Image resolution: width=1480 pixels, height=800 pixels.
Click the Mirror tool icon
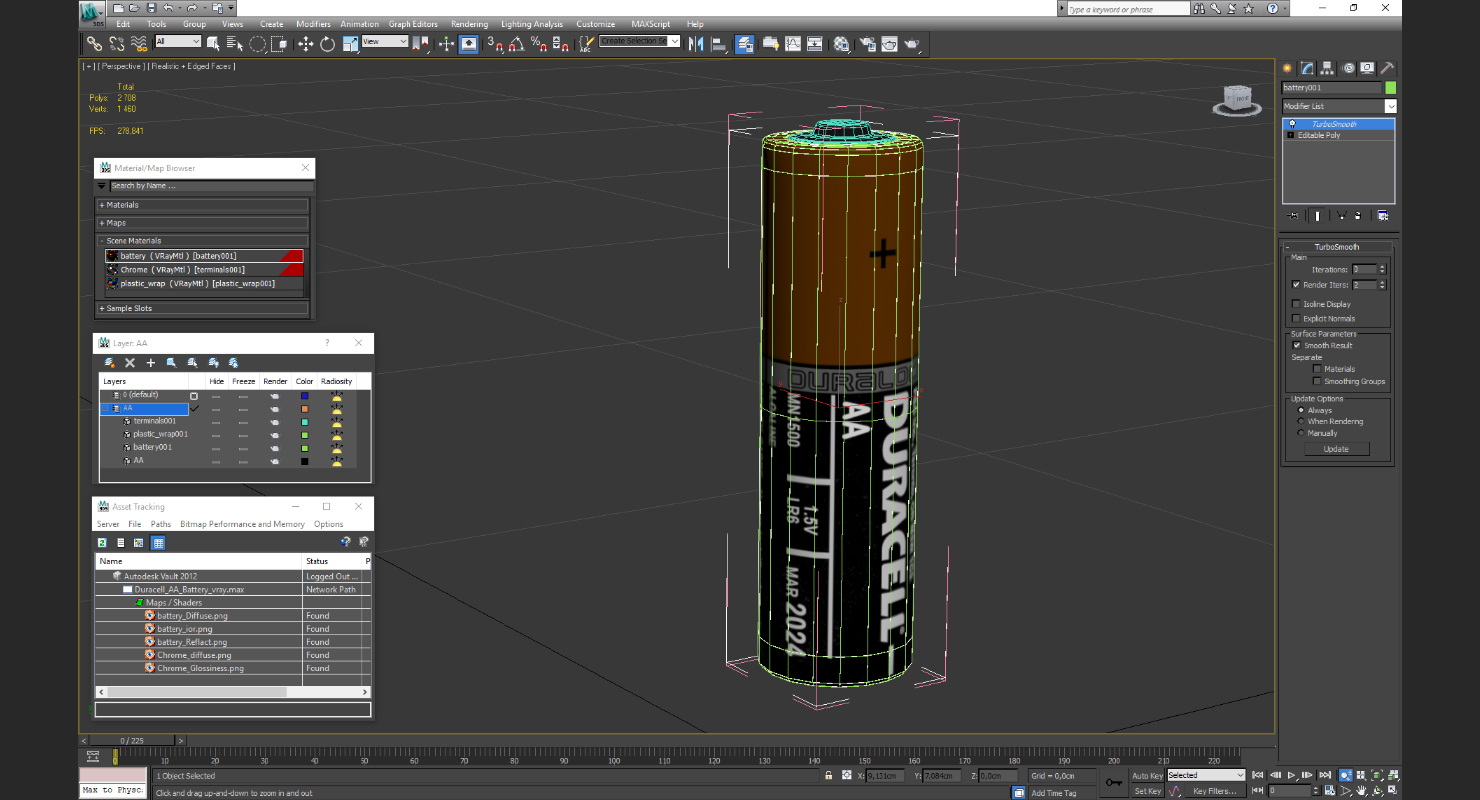coord(696,43)
